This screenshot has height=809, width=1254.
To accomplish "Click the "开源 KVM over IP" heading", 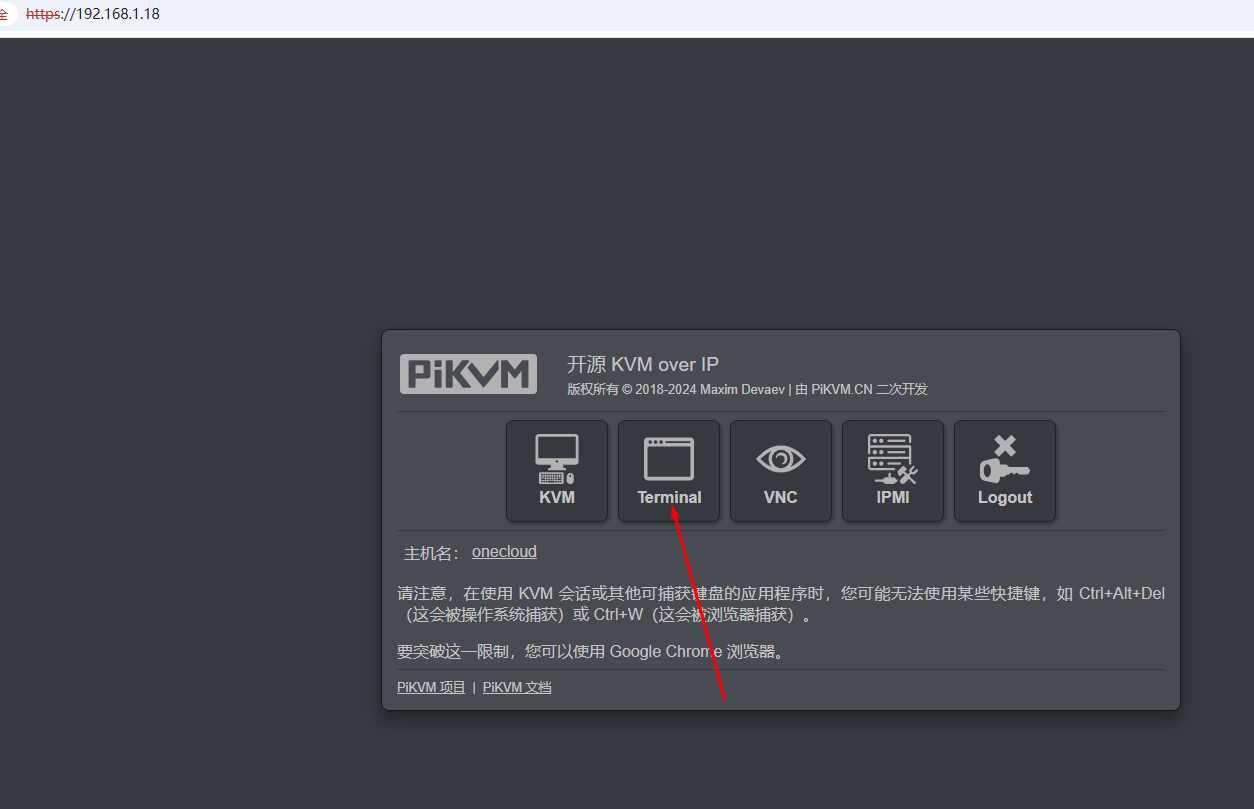I will [x=642, y=365].
